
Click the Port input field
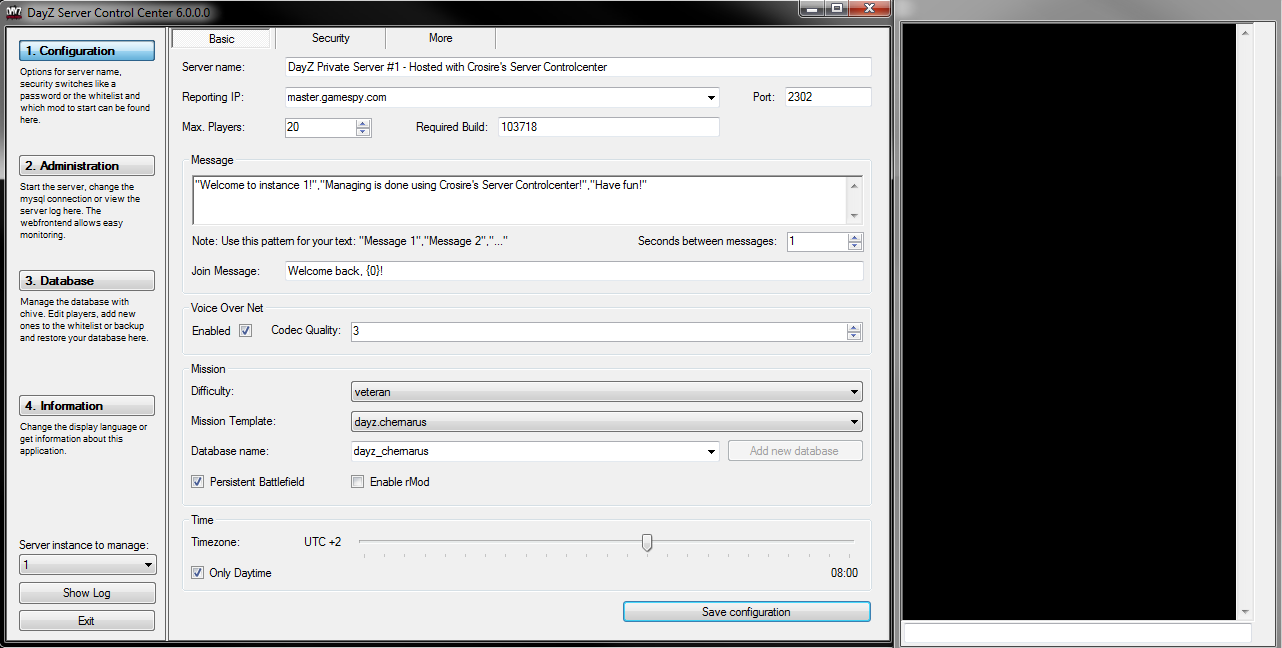(x=828, y=98)
